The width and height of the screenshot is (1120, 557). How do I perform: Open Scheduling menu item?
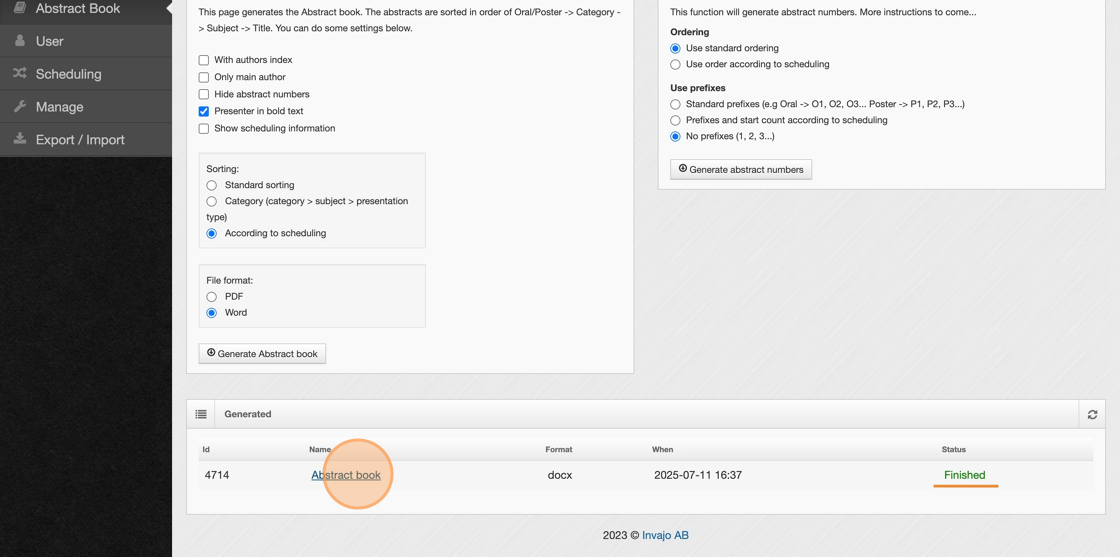[68, 74]
